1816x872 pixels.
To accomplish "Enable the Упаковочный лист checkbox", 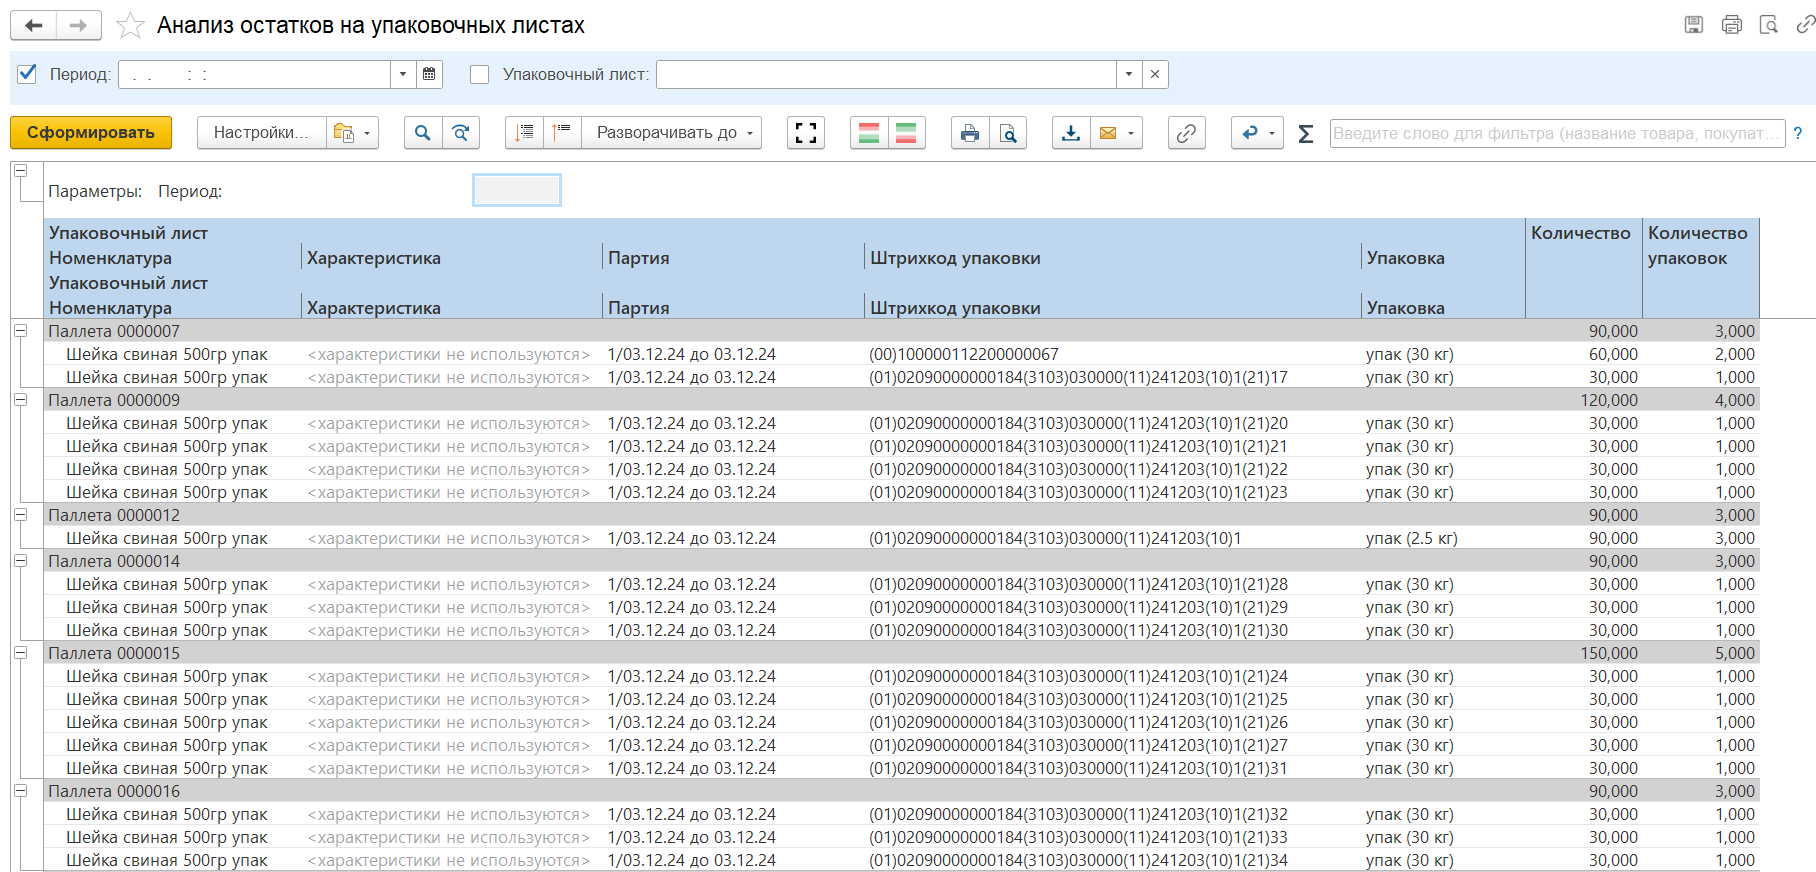I will pyautogui.click(x=480, y=74).
